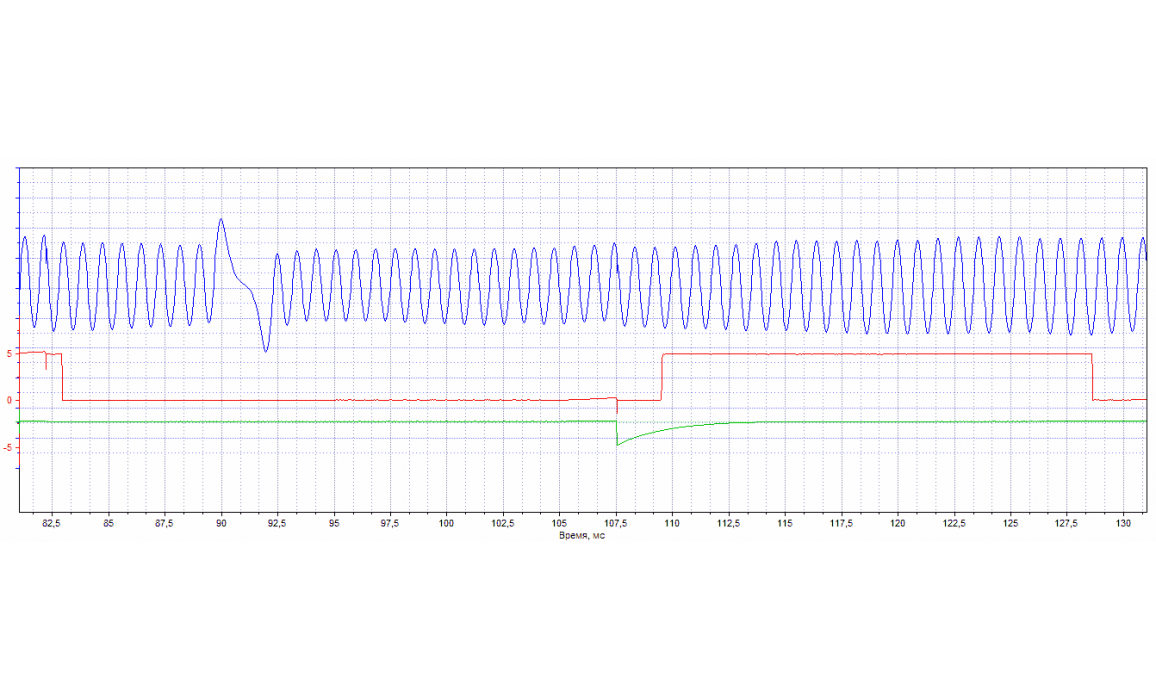The image size is (1156, 700).
Task: Click the 130 label on the time axis
Action: click(x=1123, y=524)
